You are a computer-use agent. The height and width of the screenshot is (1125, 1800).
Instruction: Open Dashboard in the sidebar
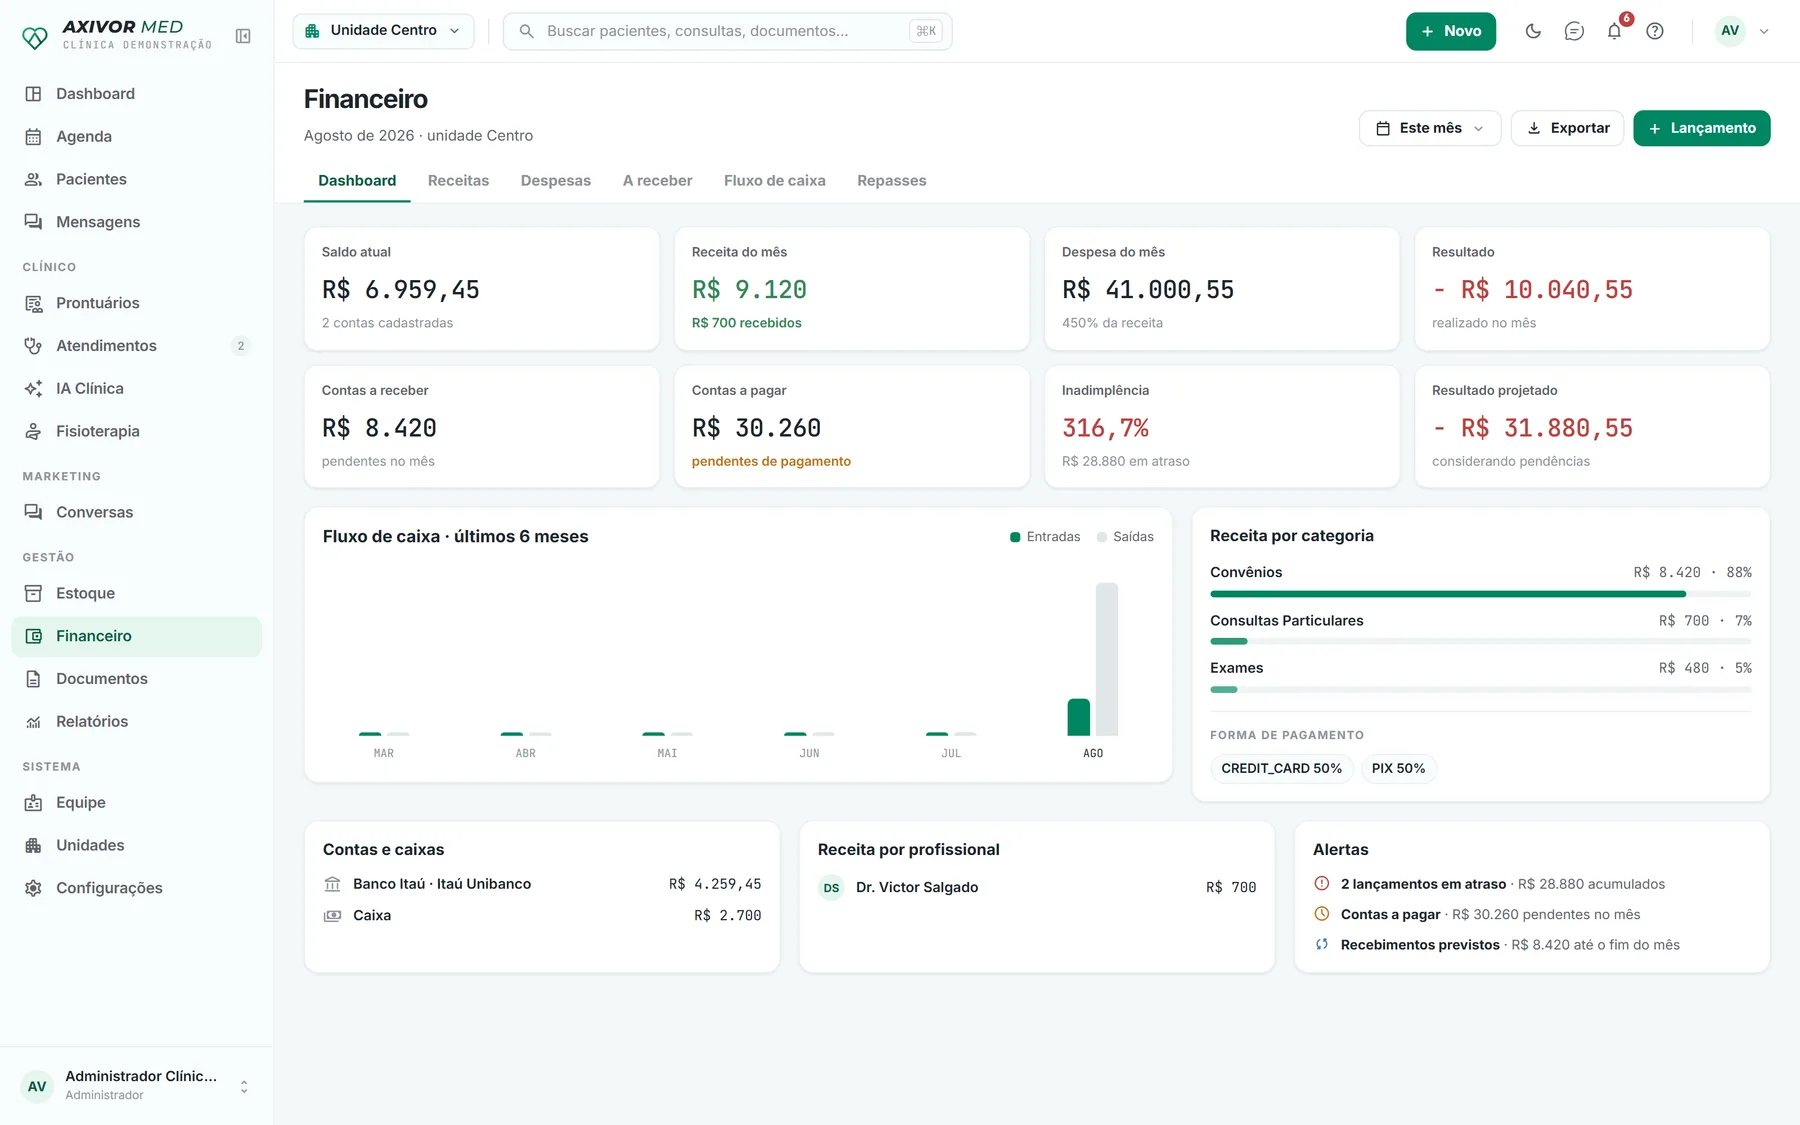(136, 94)
